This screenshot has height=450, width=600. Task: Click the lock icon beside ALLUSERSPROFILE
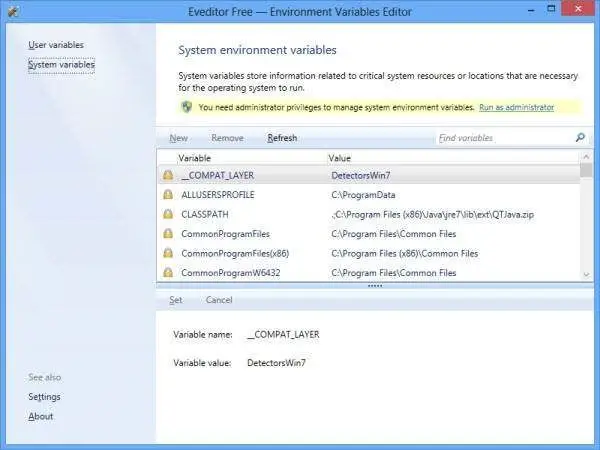168,194
